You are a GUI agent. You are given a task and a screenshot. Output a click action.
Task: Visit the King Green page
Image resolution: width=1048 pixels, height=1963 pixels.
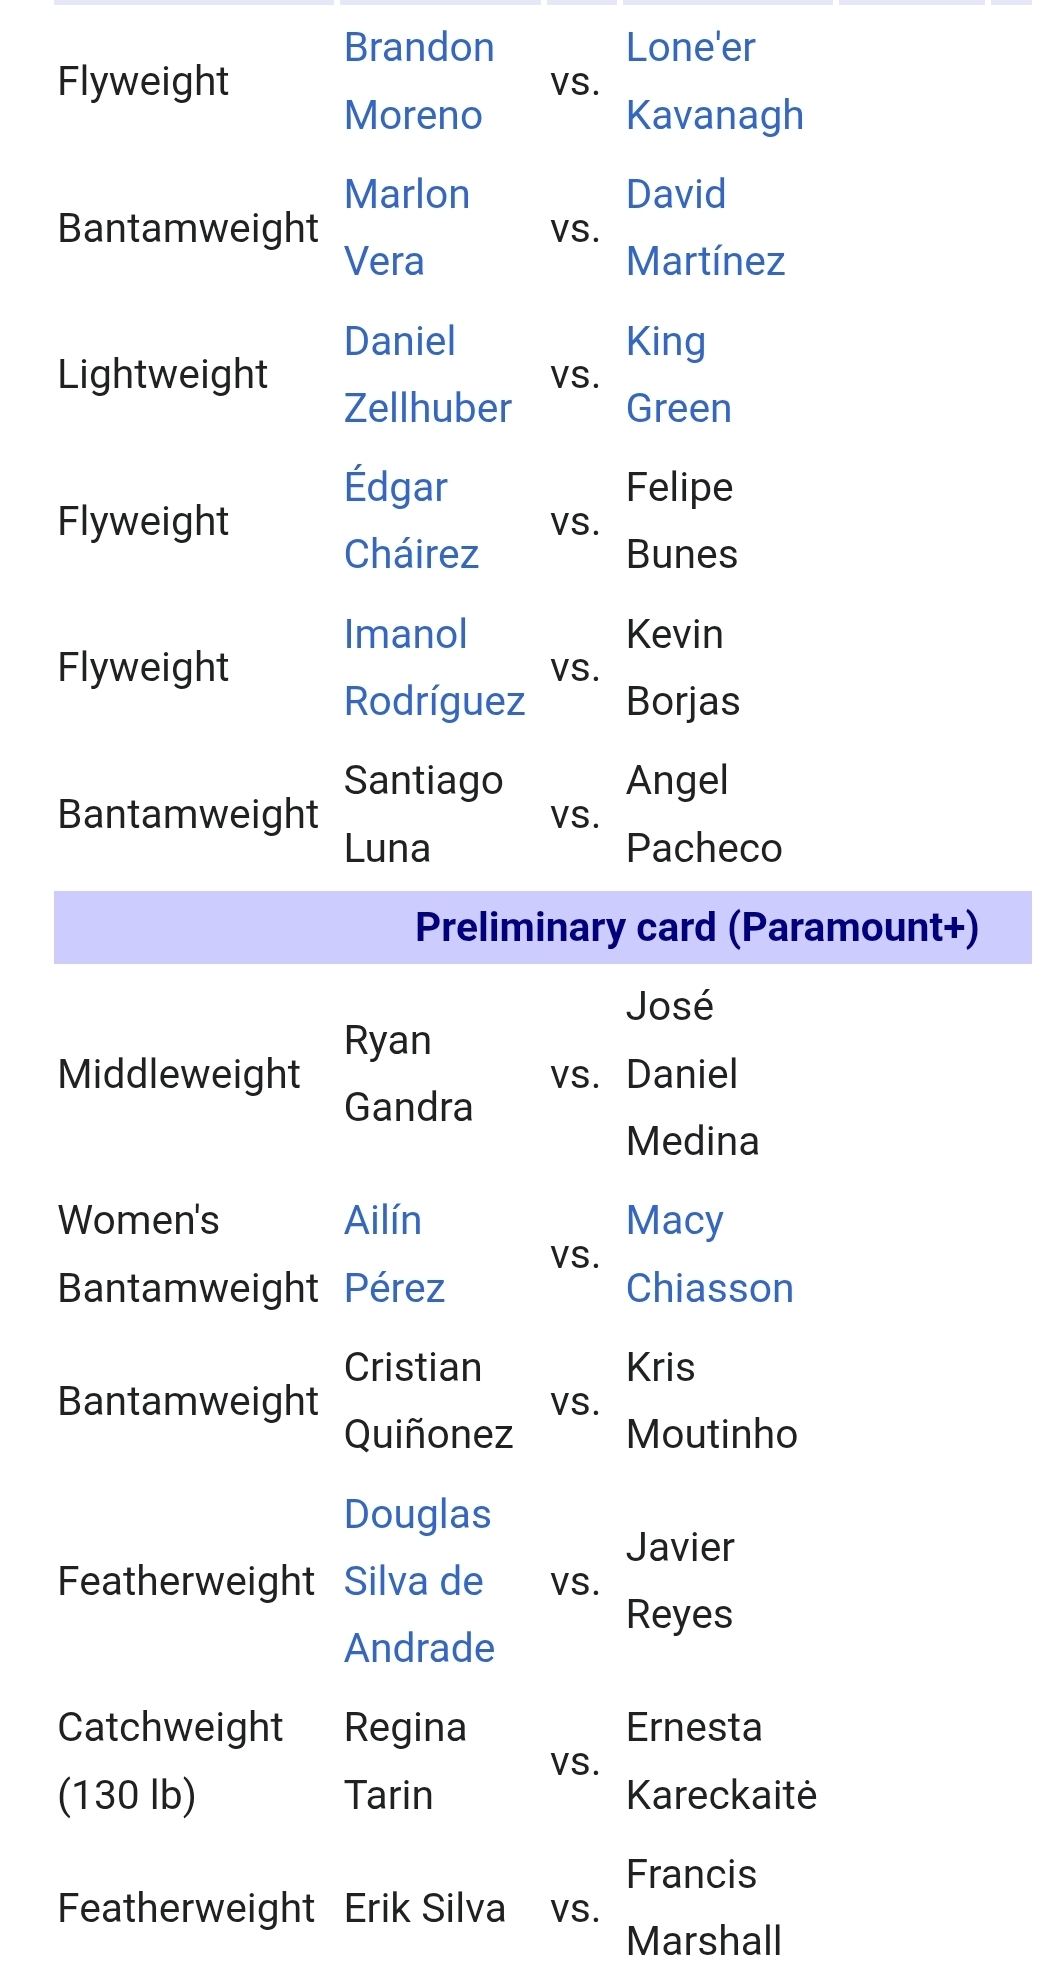click(x=677, y=374)
